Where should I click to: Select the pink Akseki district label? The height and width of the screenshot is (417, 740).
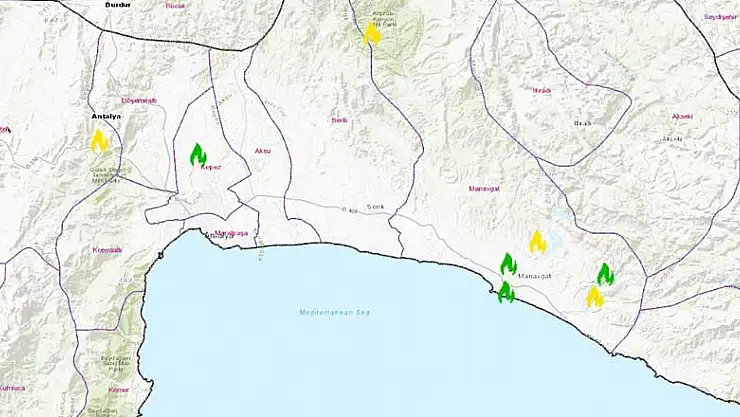click(x=682, y=116)
